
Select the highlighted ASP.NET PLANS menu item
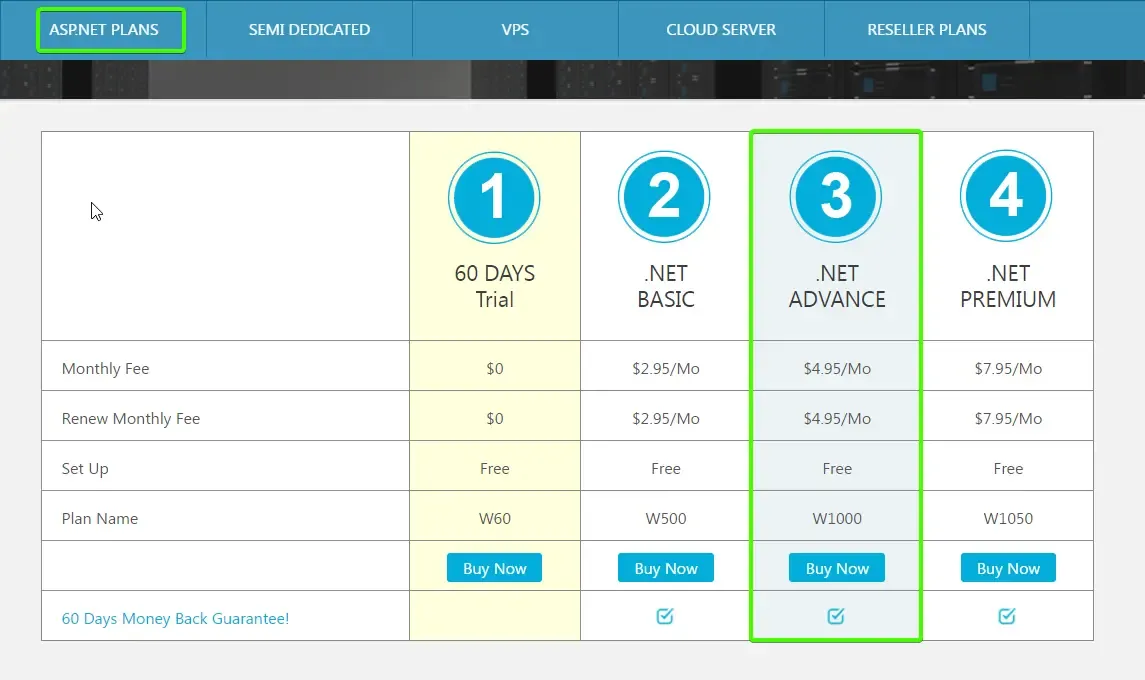coord(110,29)
